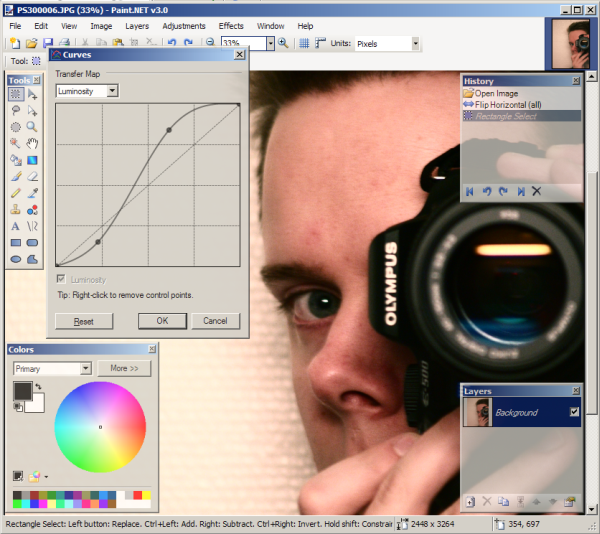600x534 pixels.
Task: Click the Undo button in History panel
Action: click(486, 191)
